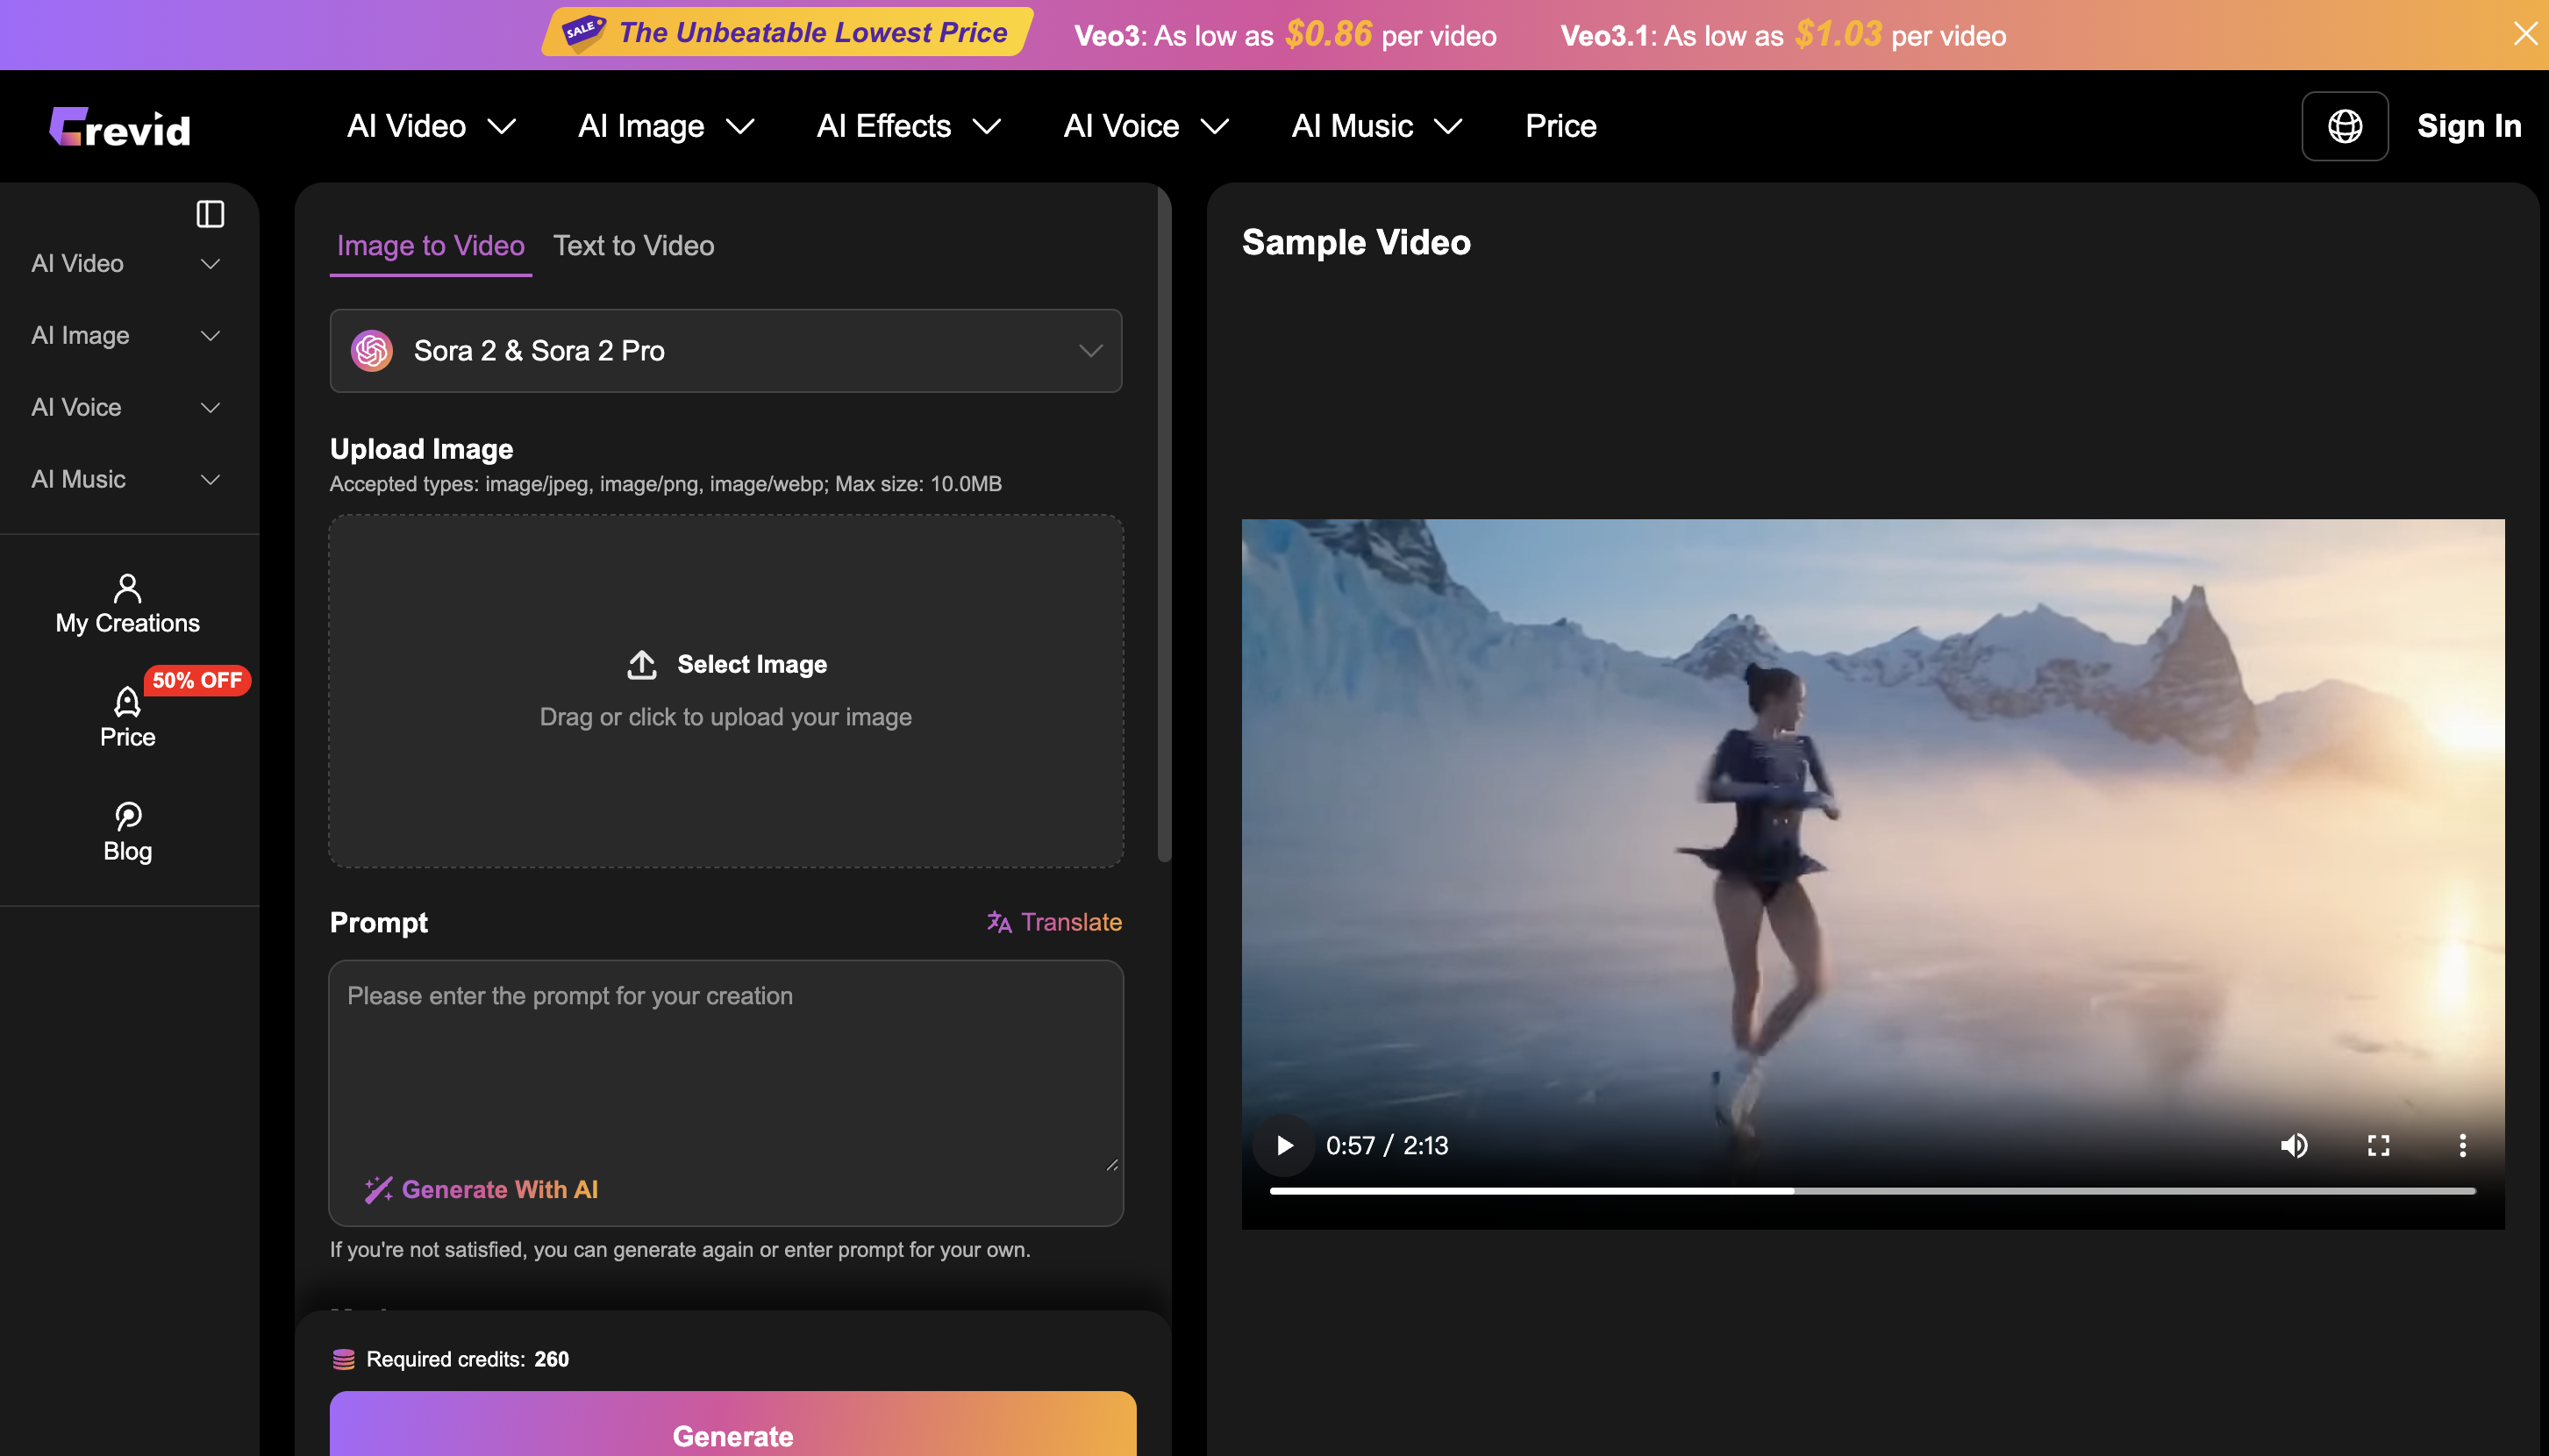This screenshot has width=2549, height=1456.
Task: Click the Translate prompt icon
Action: point(999,921)
